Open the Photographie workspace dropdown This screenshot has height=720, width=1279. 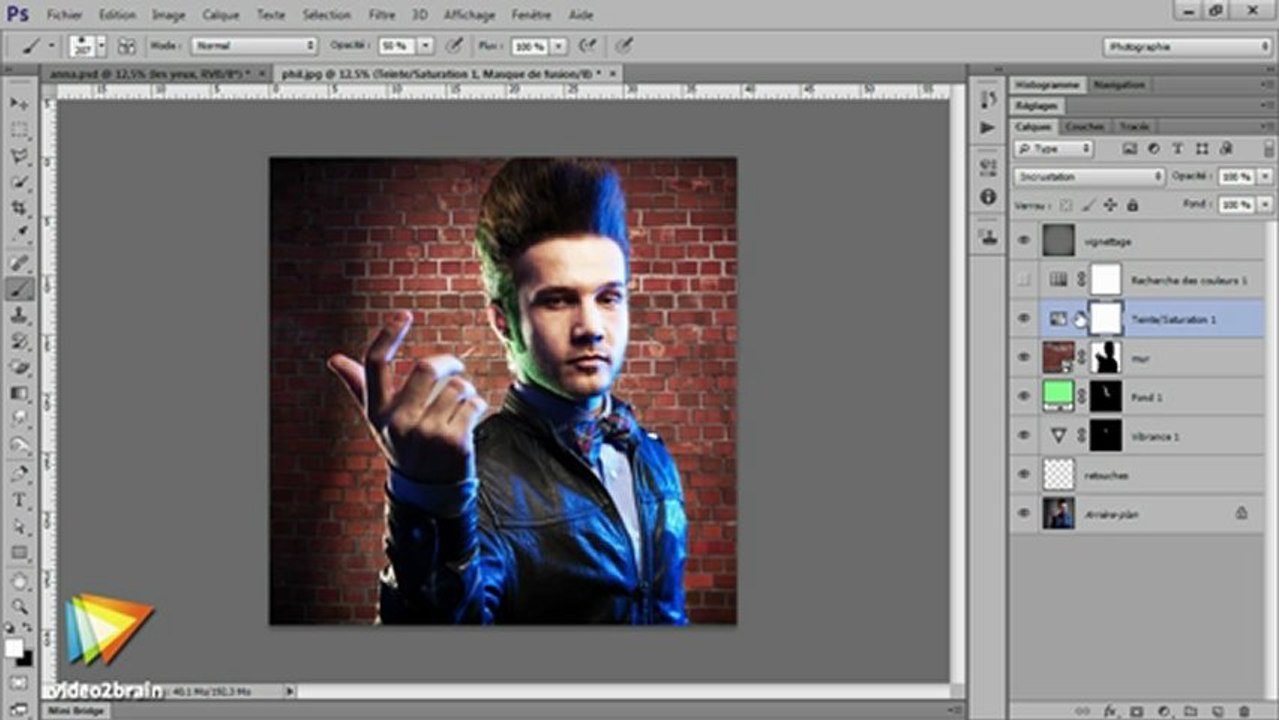point(1187,46)
